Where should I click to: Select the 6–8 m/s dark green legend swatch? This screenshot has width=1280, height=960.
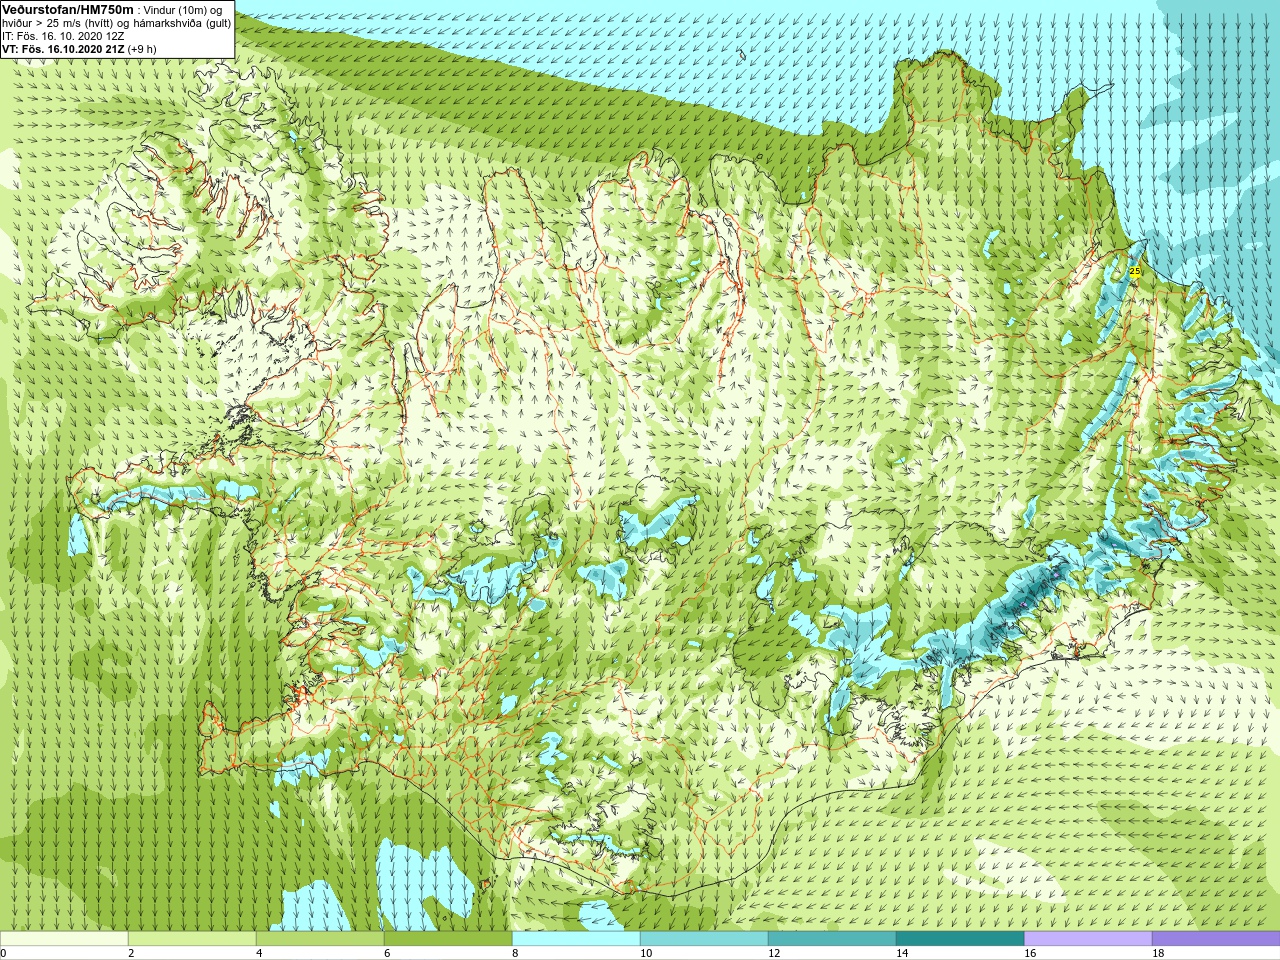(x=448, y=939)
